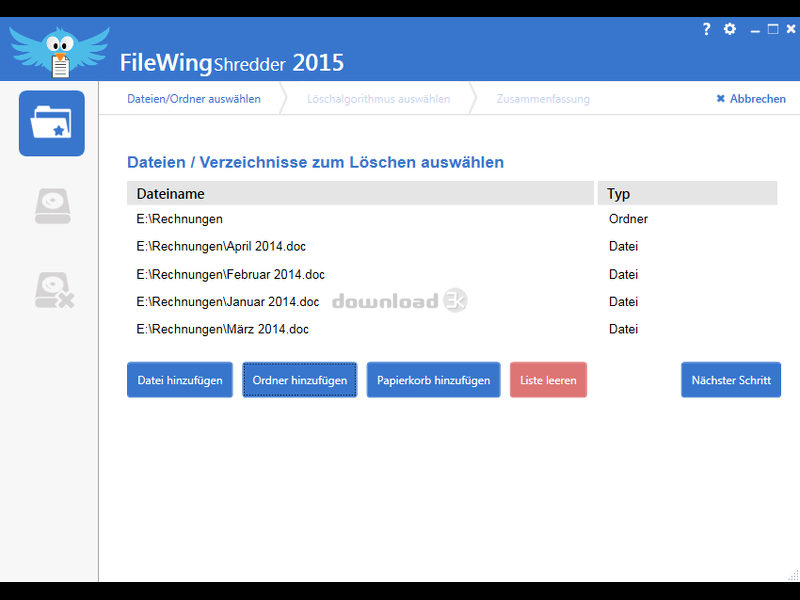The image size is (800, 600).
Task: Go to the Dateien/Ordner auswählen step
Action: coord(194,99)
